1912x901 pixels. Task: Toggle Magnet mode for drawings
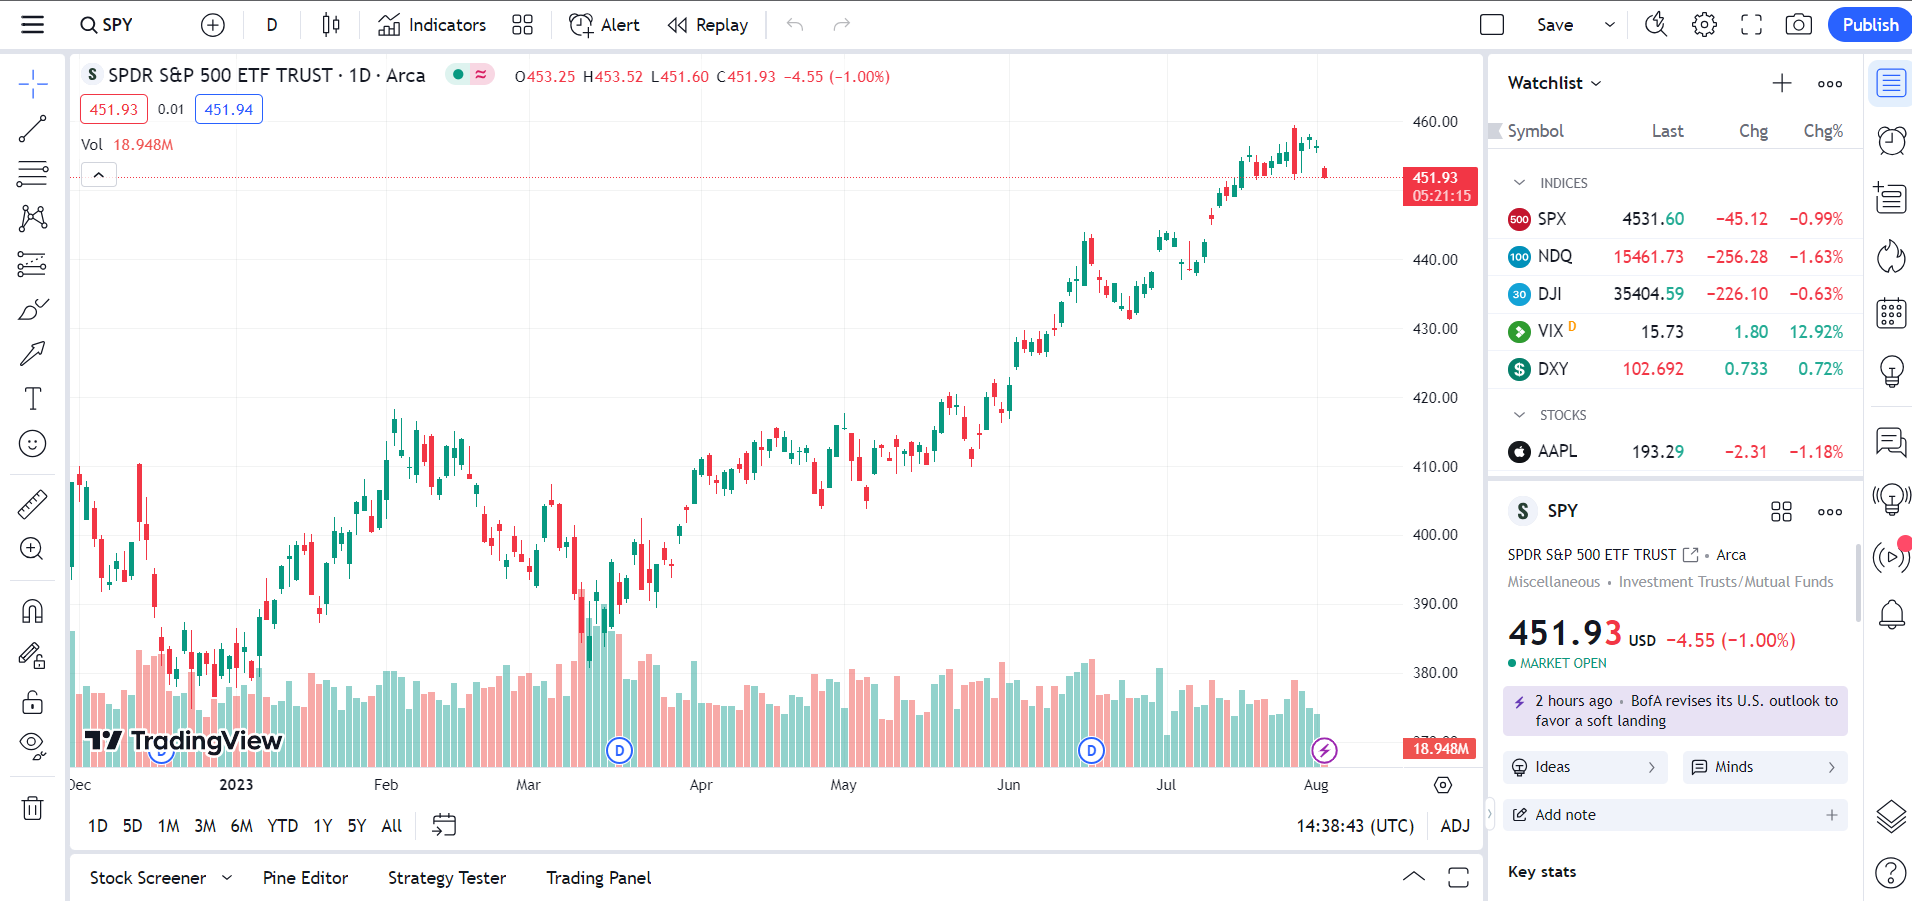point(33,611)
